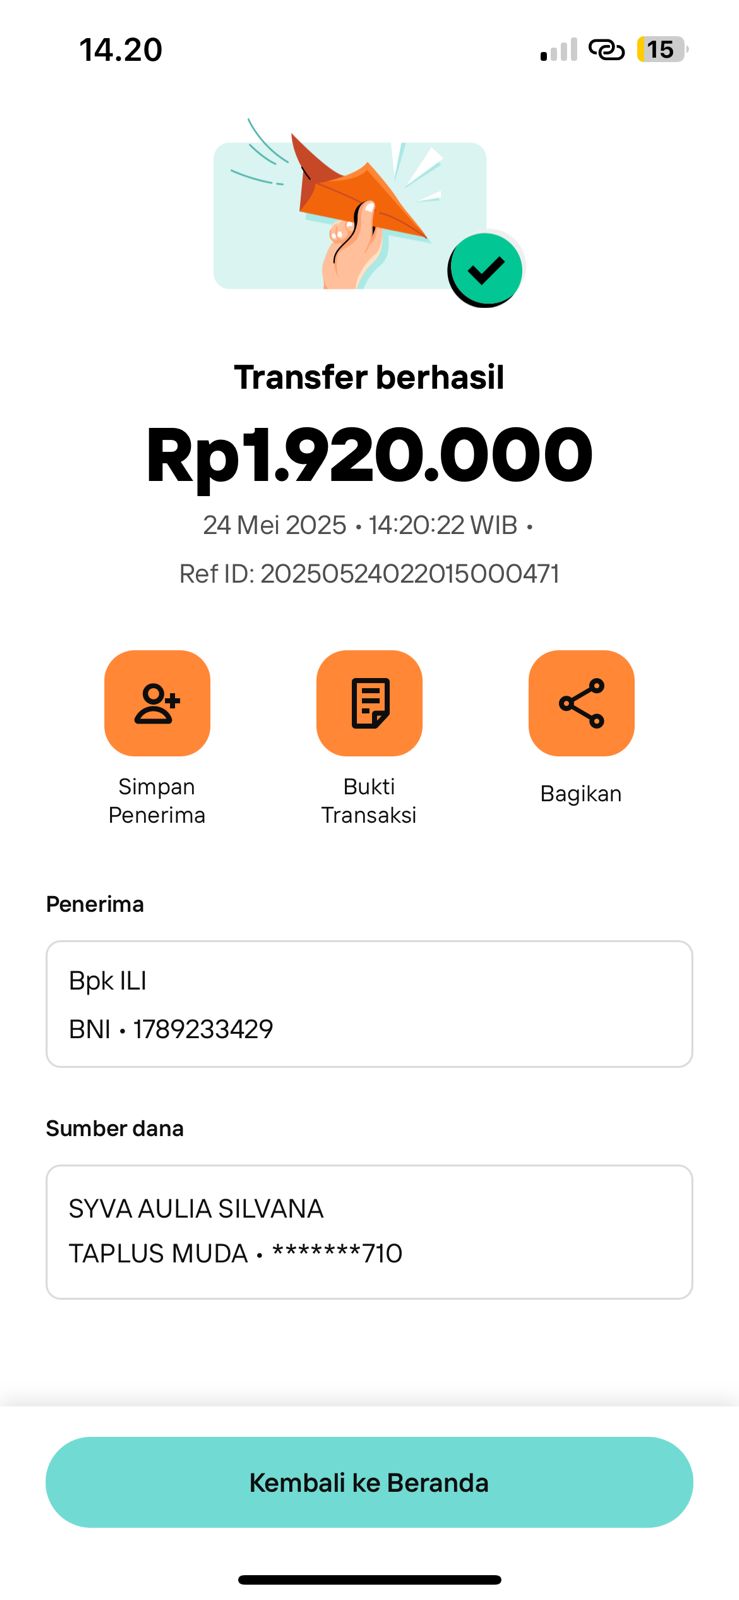The width and height of the screenshot is (739, 1600).
Task: Tap the battery indicator in status bar
Action: [x=661, y=49]
